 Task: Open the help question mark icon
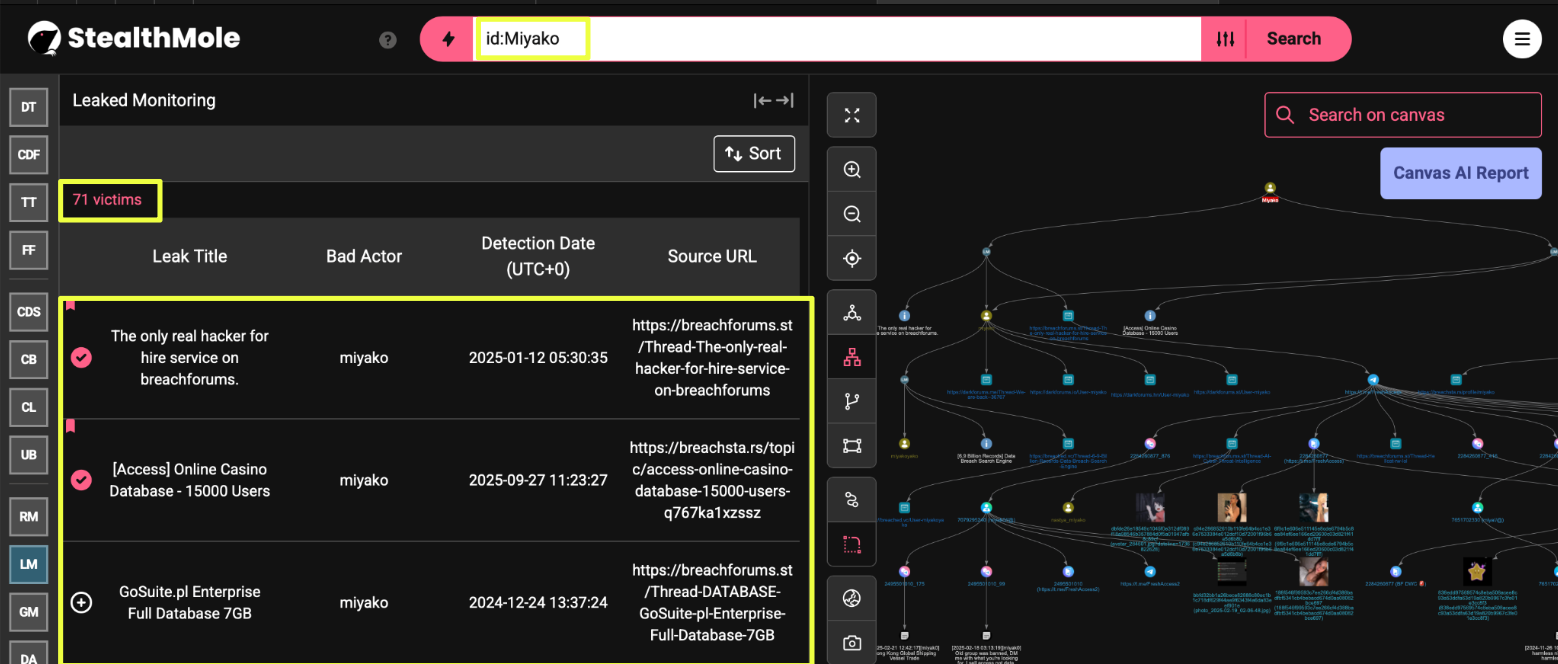tap(388, 40)
